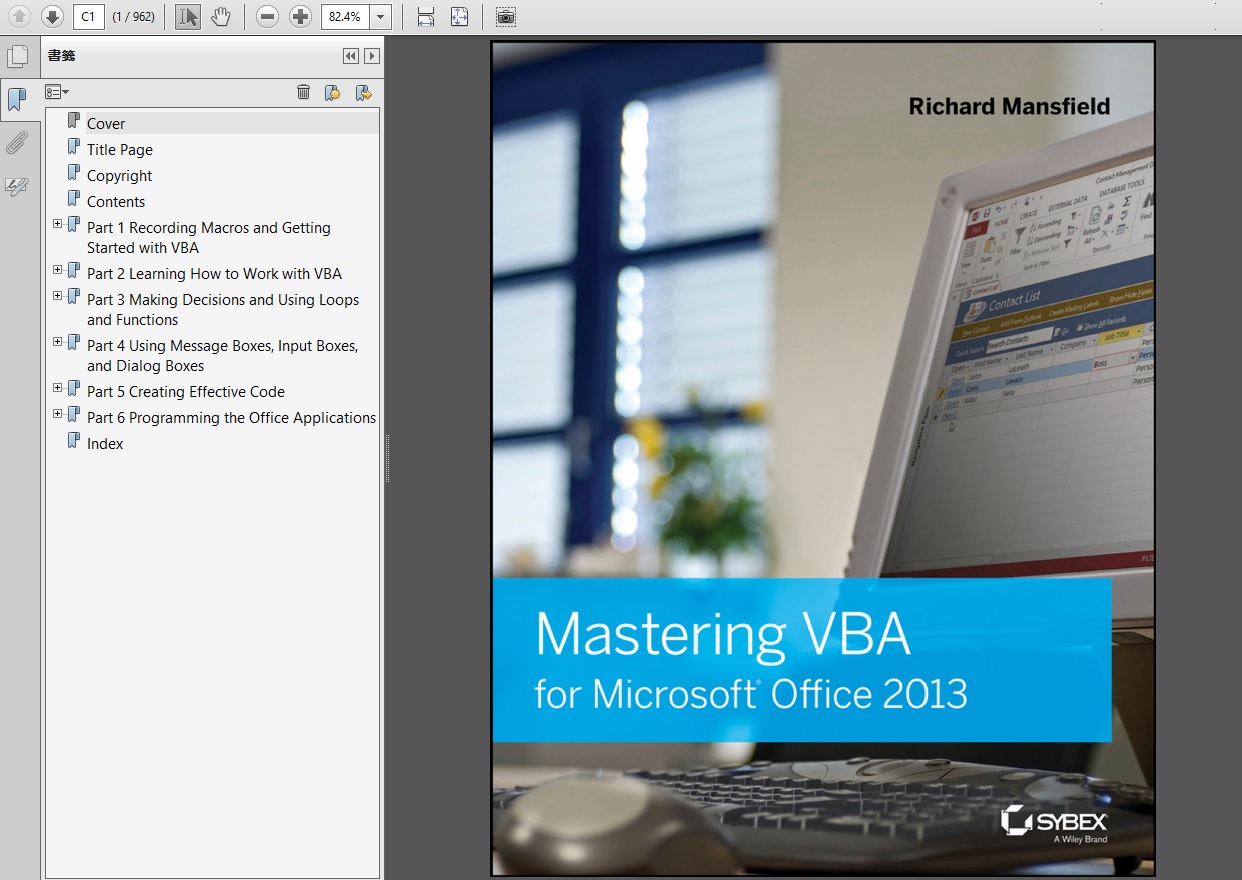Image resolution: width=1242 pixels, height=880 pixels.
Task: Open the Copyright bookmark
Action: (120, 176)
